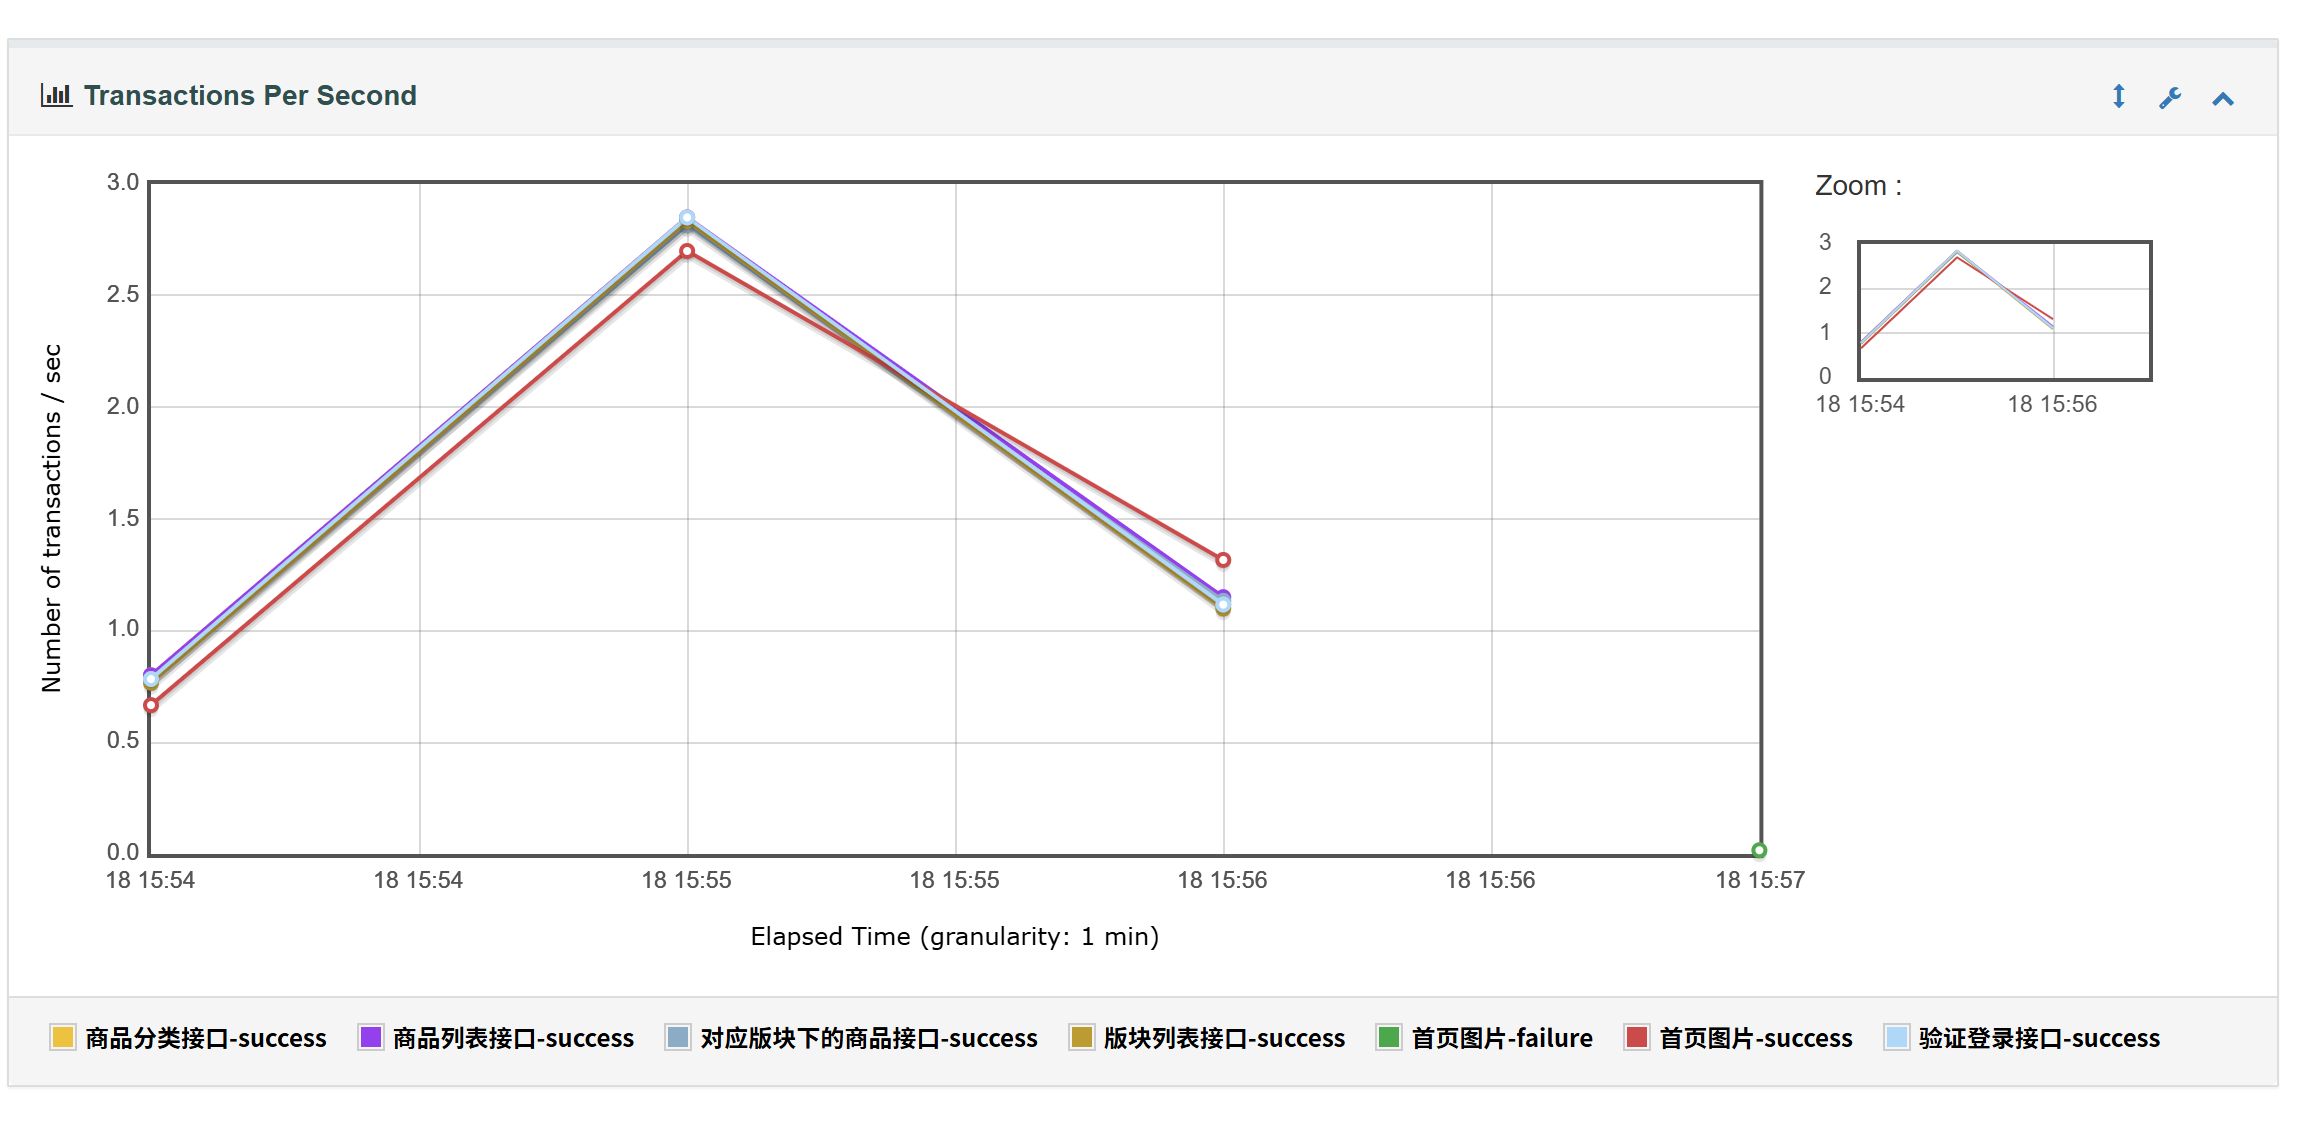
Task: Click the green data point at 15:57
Action: pyautogui.click(x=1759, y=851)
